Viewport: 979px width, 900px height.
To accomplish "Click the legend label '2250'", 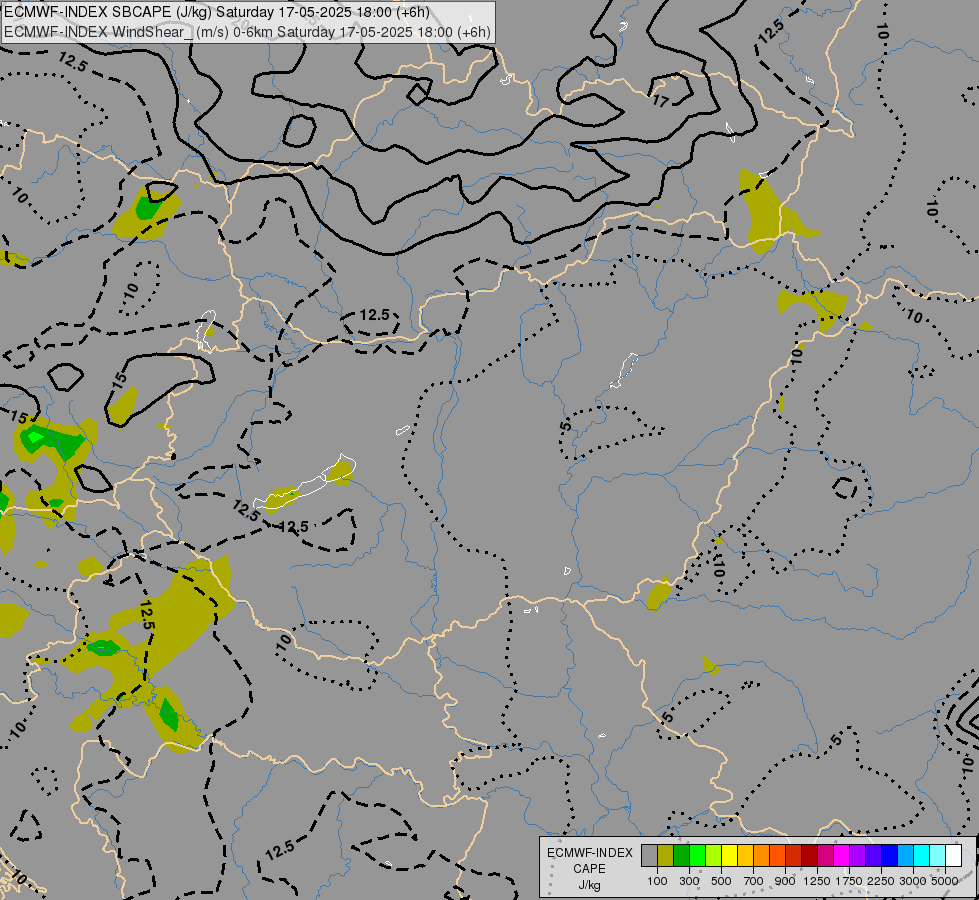I will tap(881, 881).
